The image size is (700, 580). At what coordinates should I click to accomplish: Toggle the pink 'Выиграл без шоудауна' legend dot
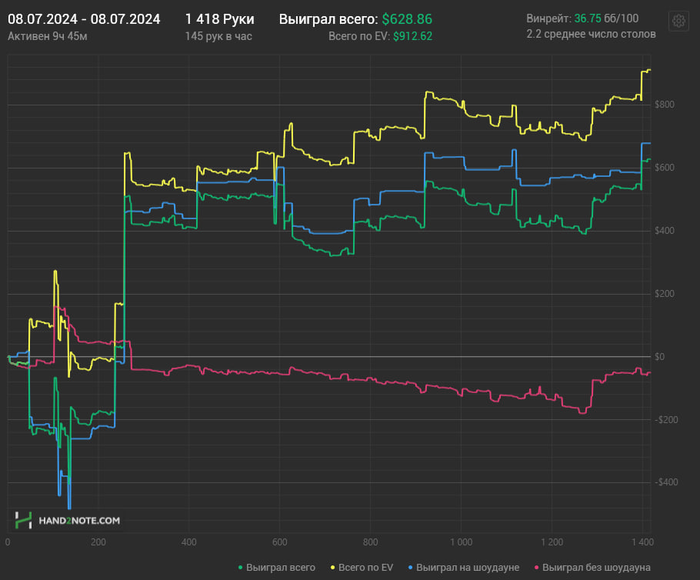click(x=536, y=567)
